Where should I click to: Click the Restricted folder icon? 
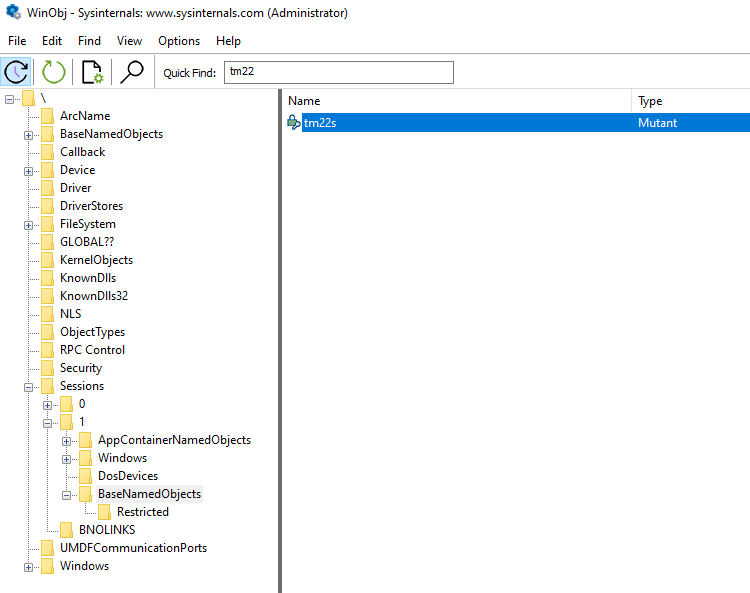(x=104, y=512)
